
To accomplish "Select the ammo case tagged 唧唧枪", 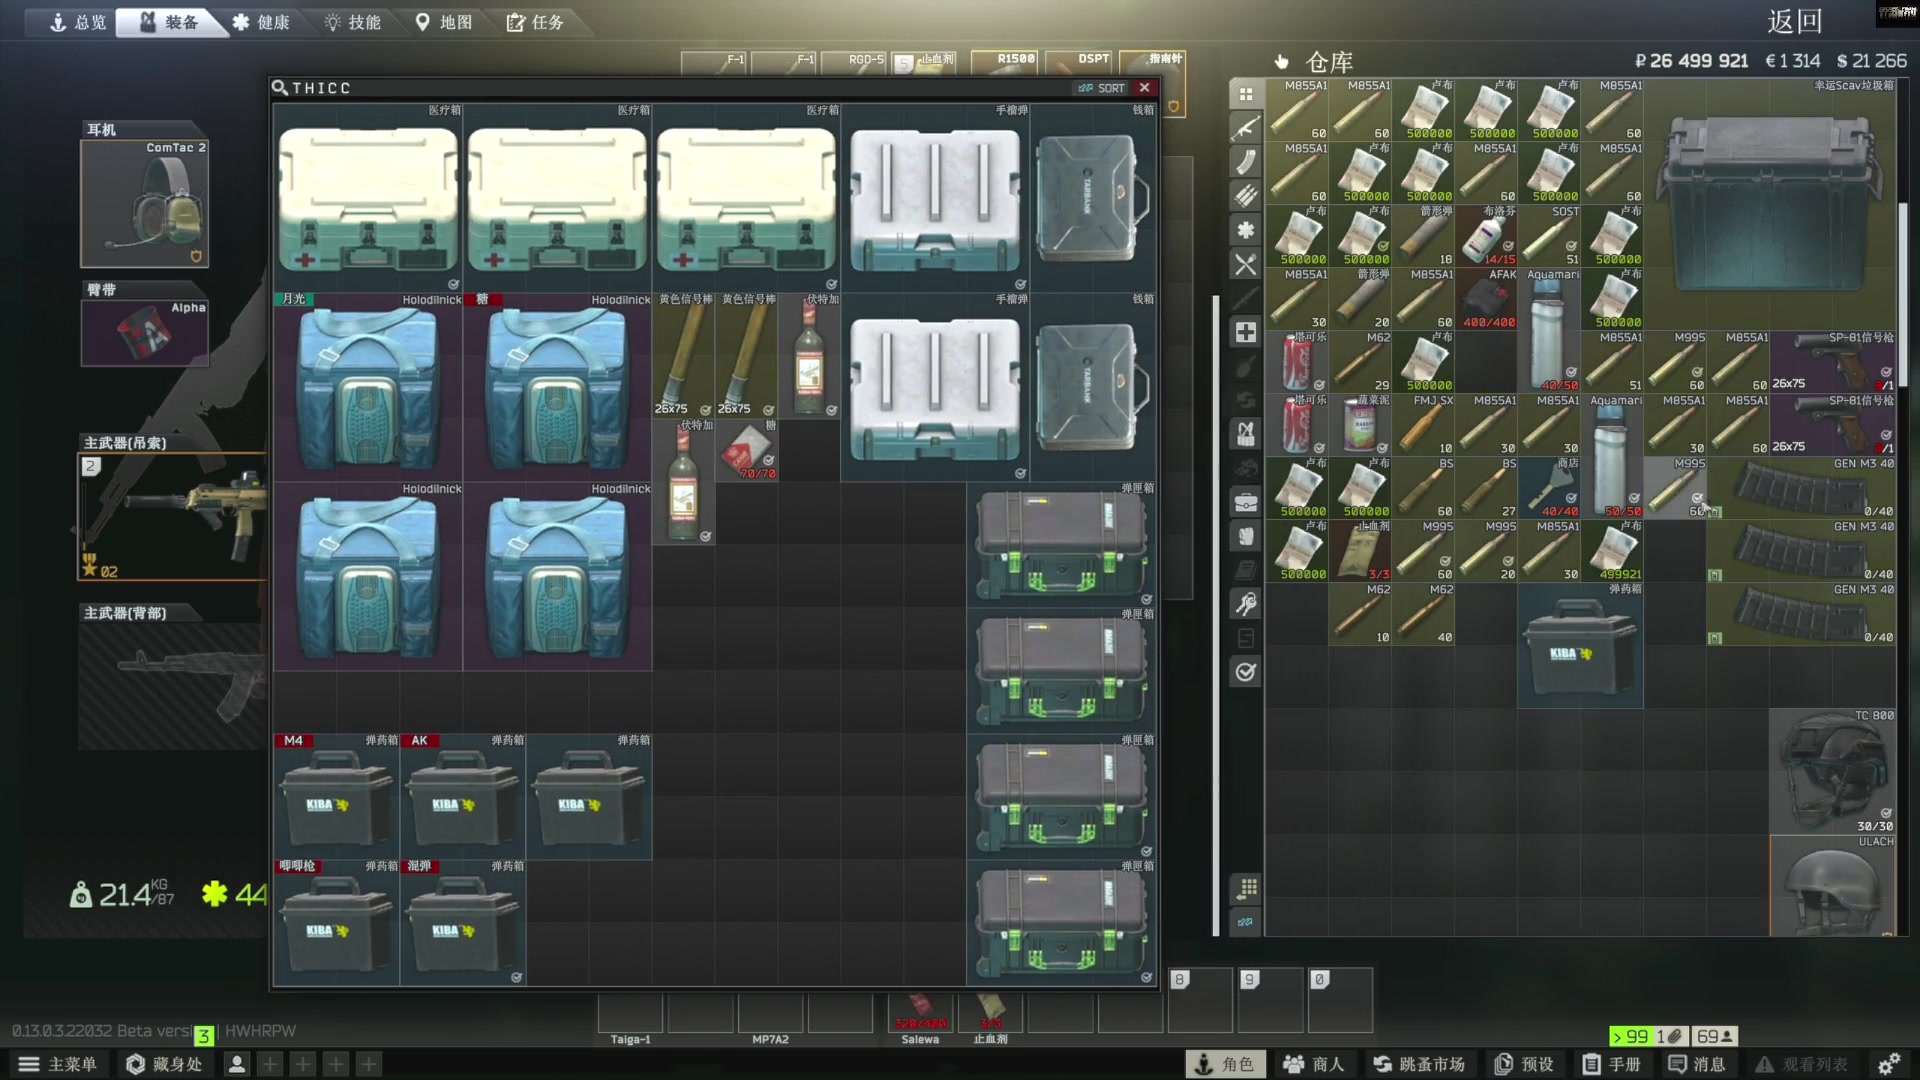I will click(337, 922).
